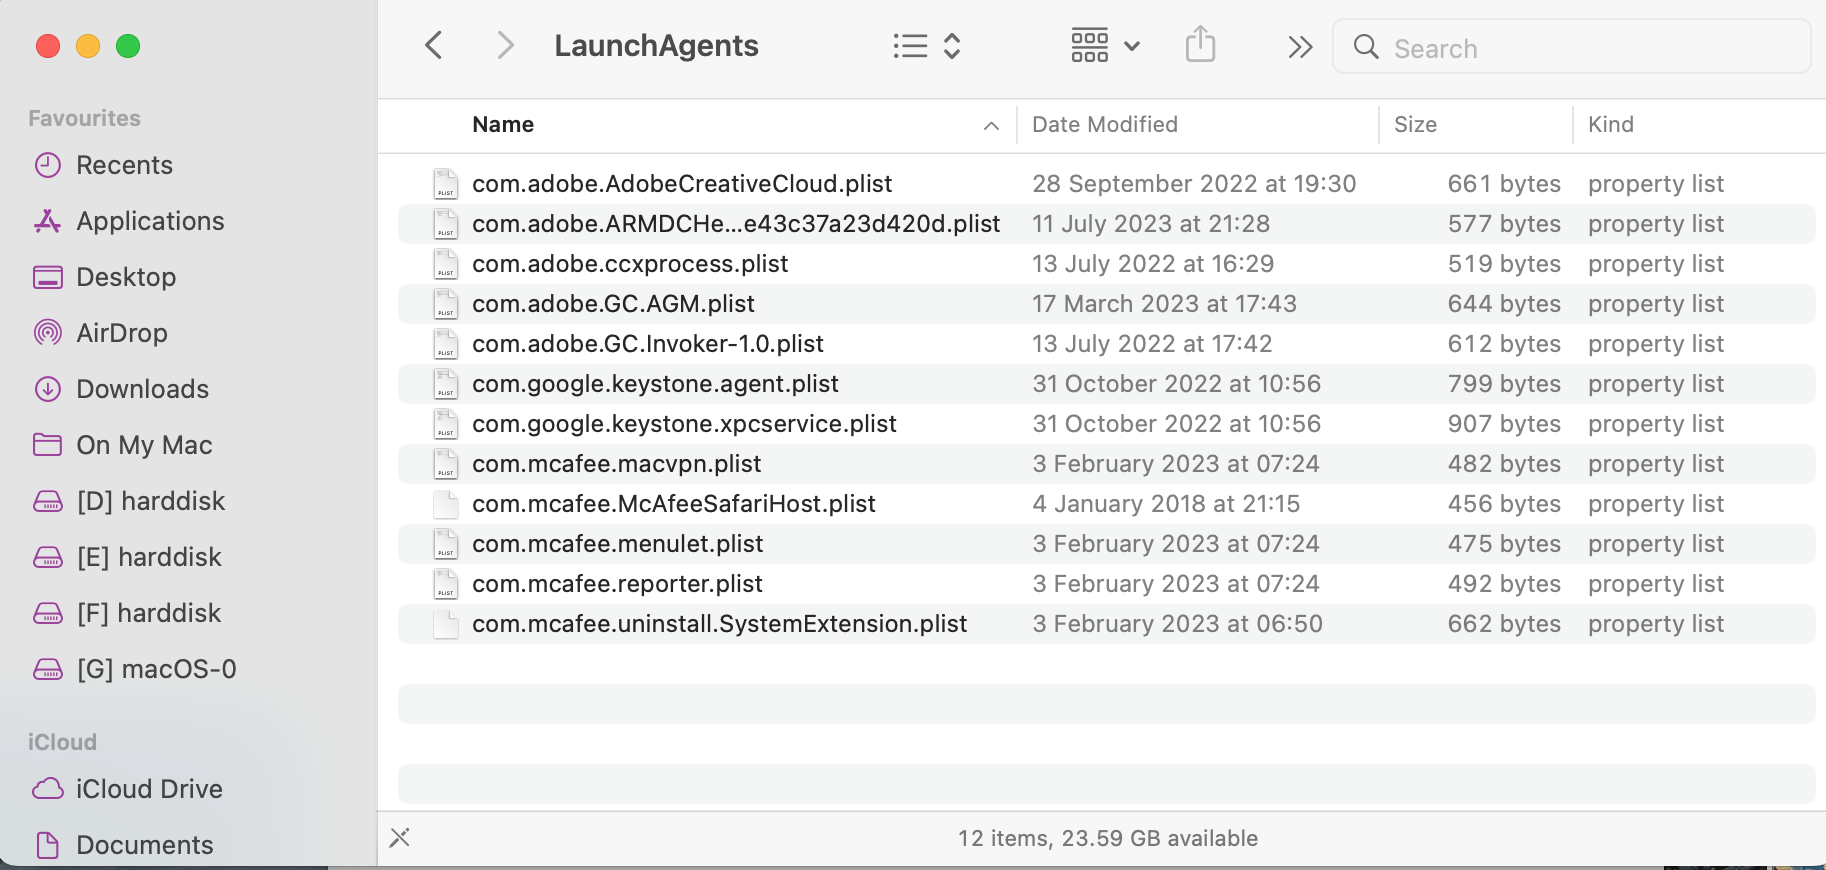Click the '4 January 2018 at 21:15' date
The width and height of the screenshot is (1826, 870).
[1166, 504]
